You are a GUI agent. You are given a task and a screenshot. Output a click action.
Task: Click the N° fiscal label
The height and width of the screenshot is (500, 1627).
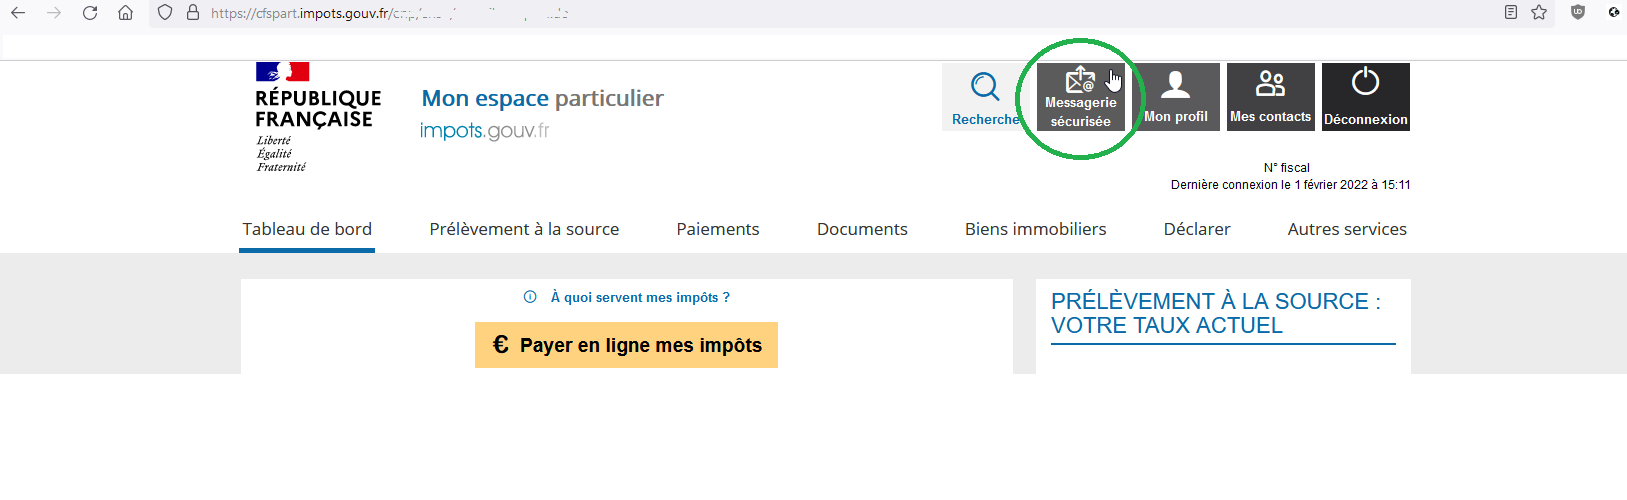(x=1287, y=168)
